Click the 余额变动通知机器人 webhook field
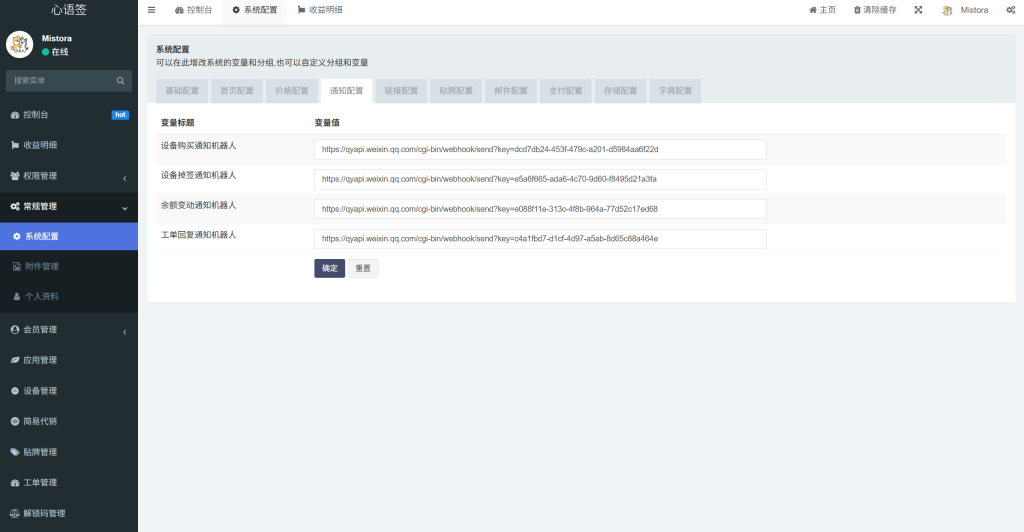This screenshot has height=532, width=1024. [540, 209]
